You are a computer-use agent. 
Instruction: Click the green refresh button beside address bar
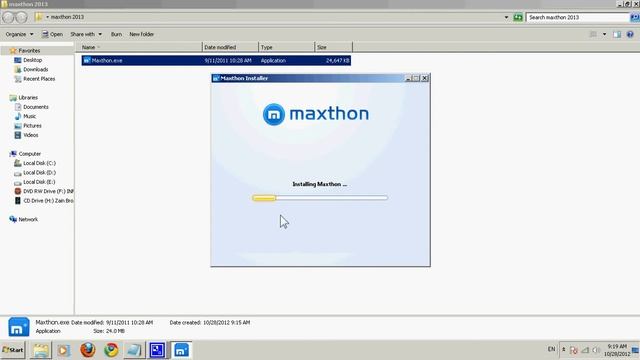pyautogui.click(x=518, y=17)
